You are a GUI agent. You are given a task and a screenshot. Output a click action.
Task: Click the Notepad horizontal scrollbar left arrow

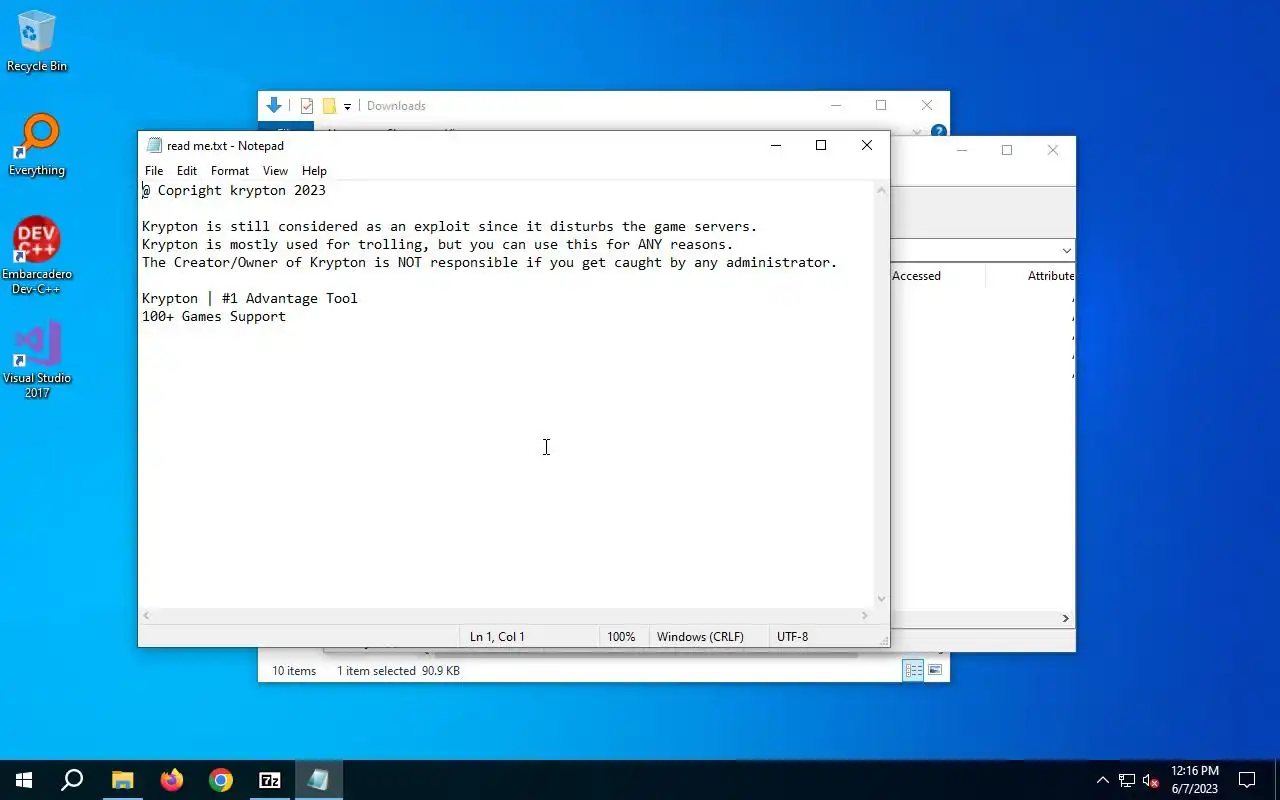coord(147,616)
